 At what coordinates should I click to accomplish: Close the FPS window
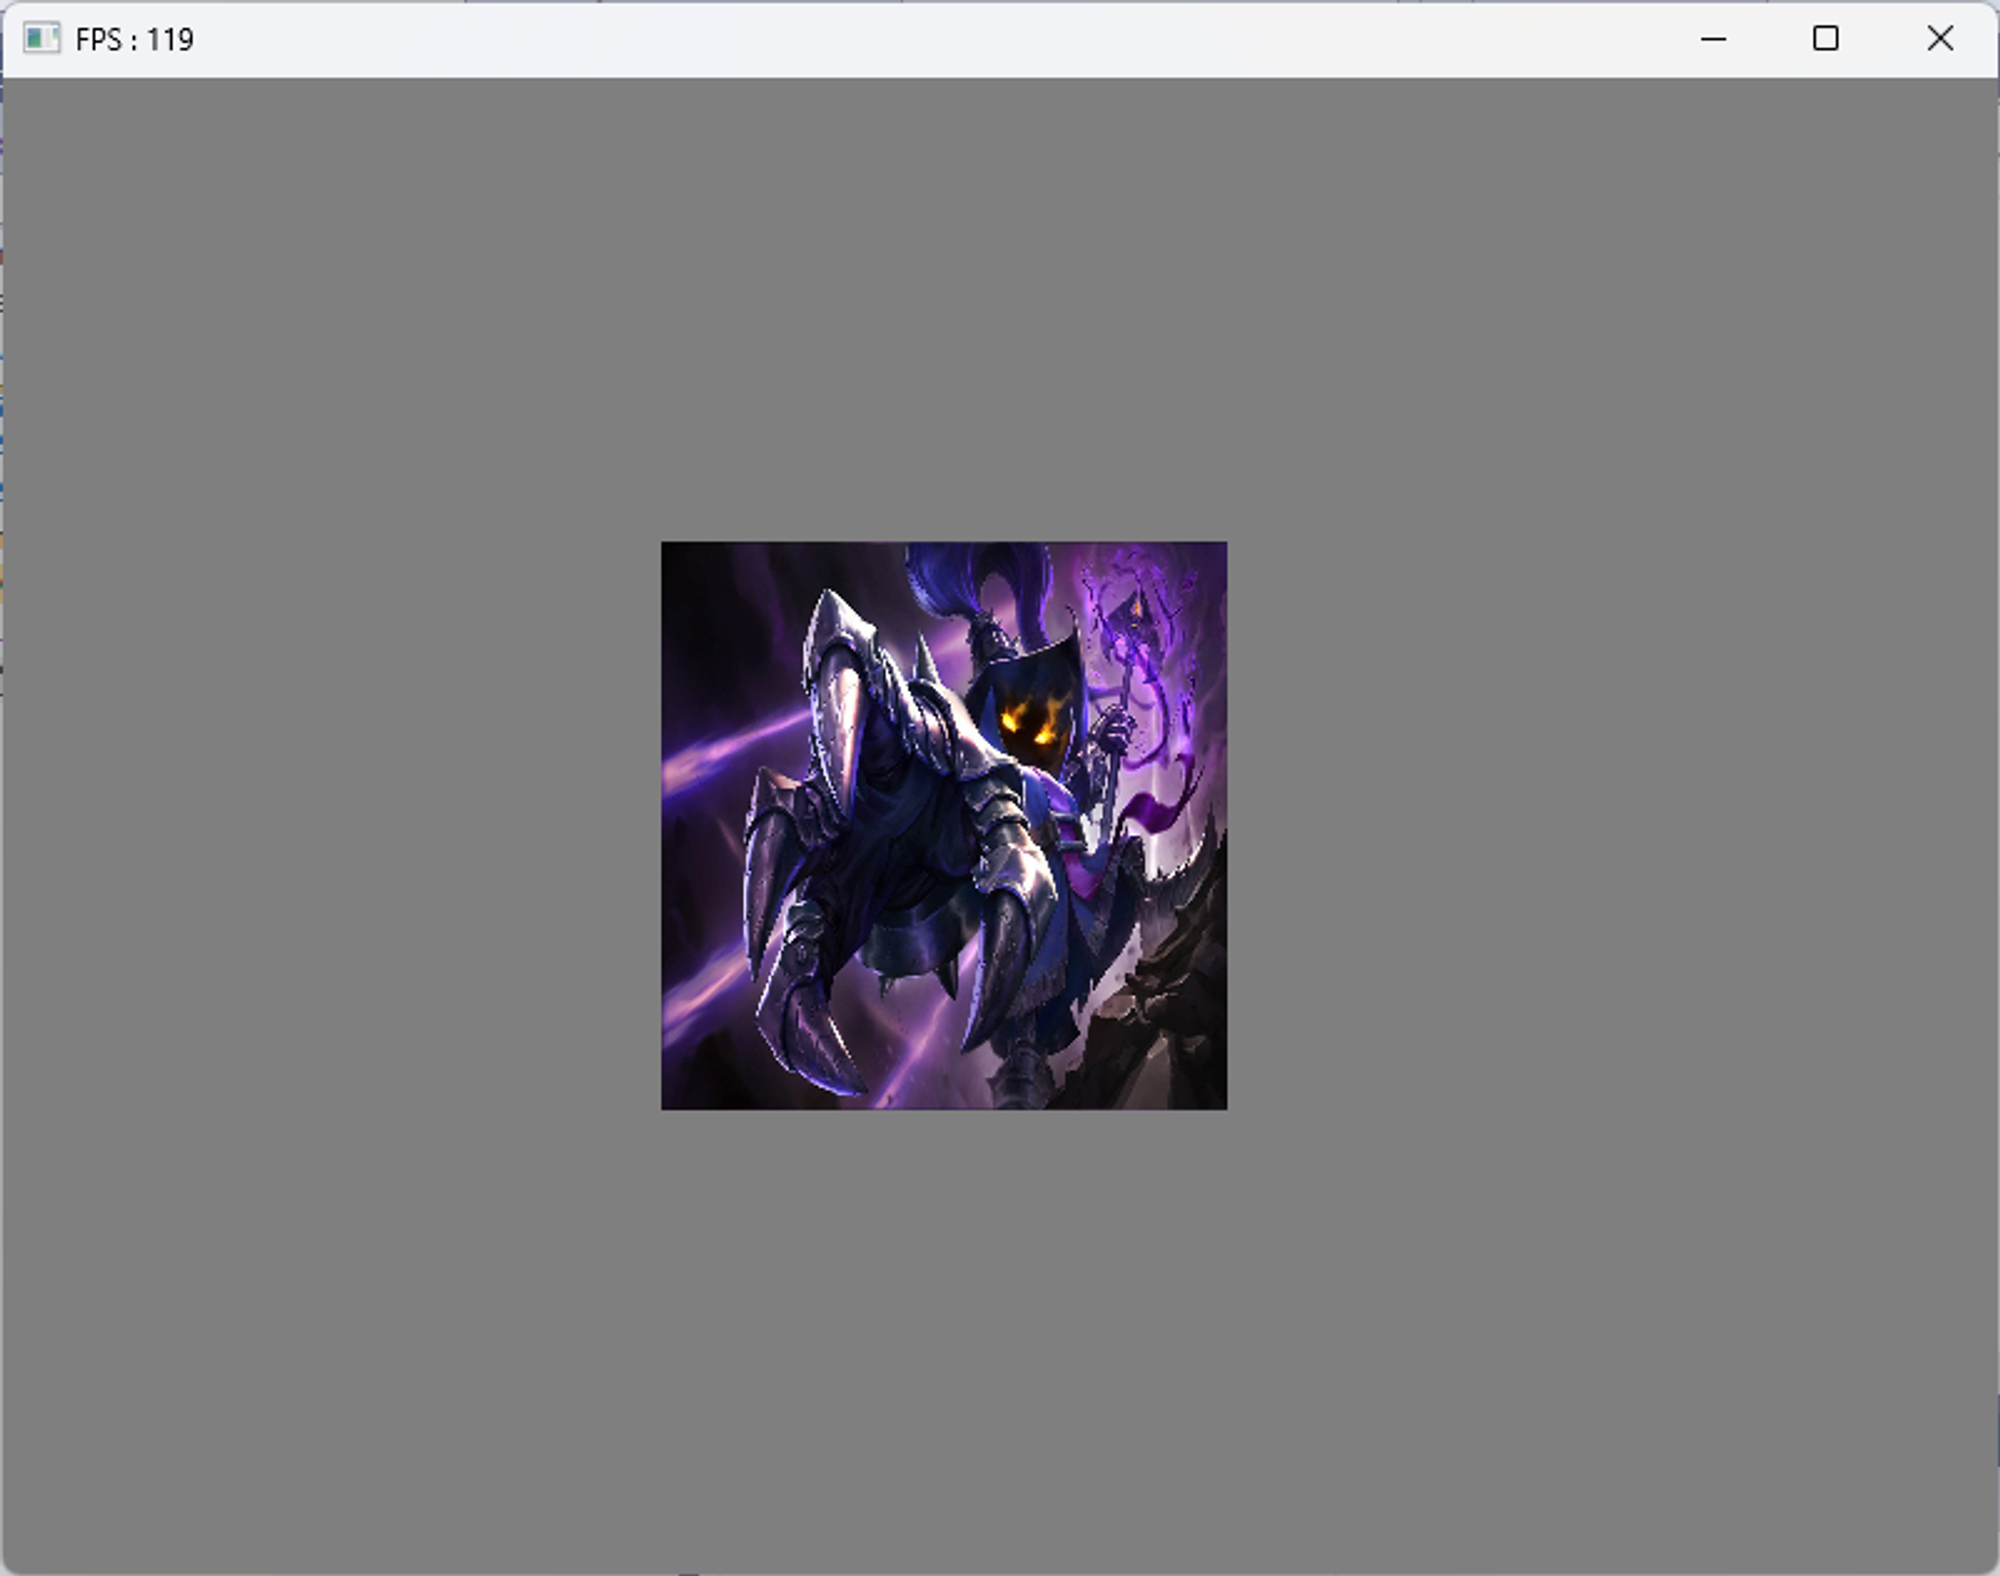[1939, 39]
